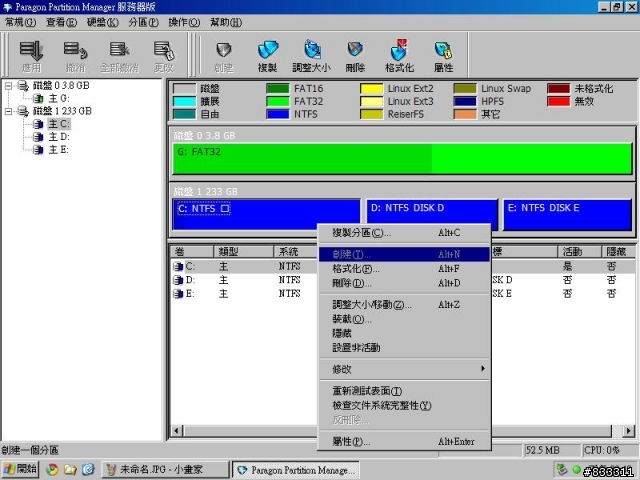Click the 全部撤消 (Undo all) toolbar icon
The height and width of the screenshot is (480, 640).
(120, 51)
